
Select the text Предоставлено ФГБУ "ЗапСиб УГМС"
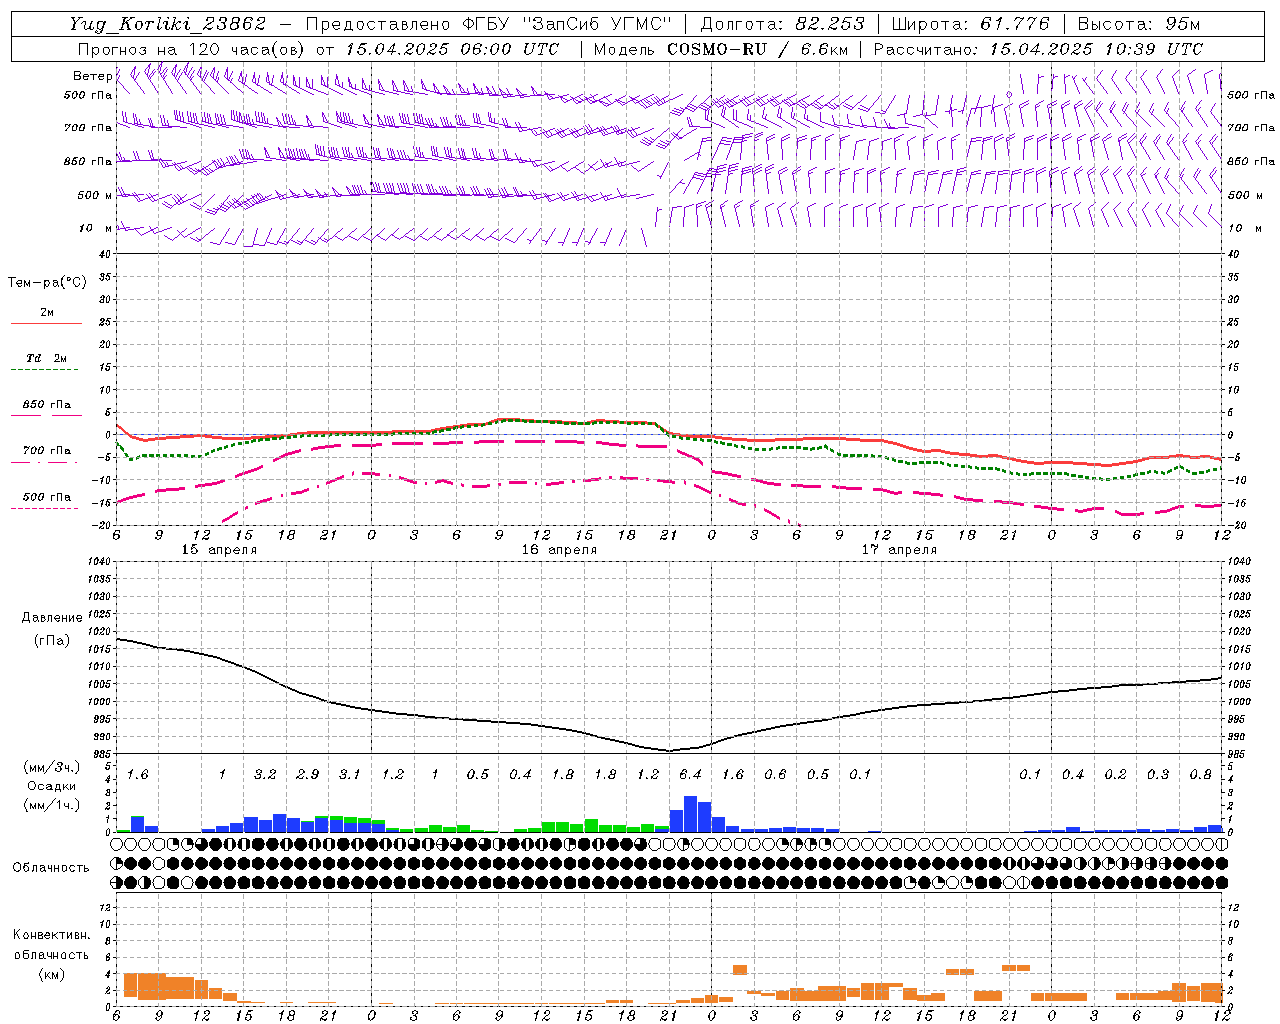click(x=488, y=24)
